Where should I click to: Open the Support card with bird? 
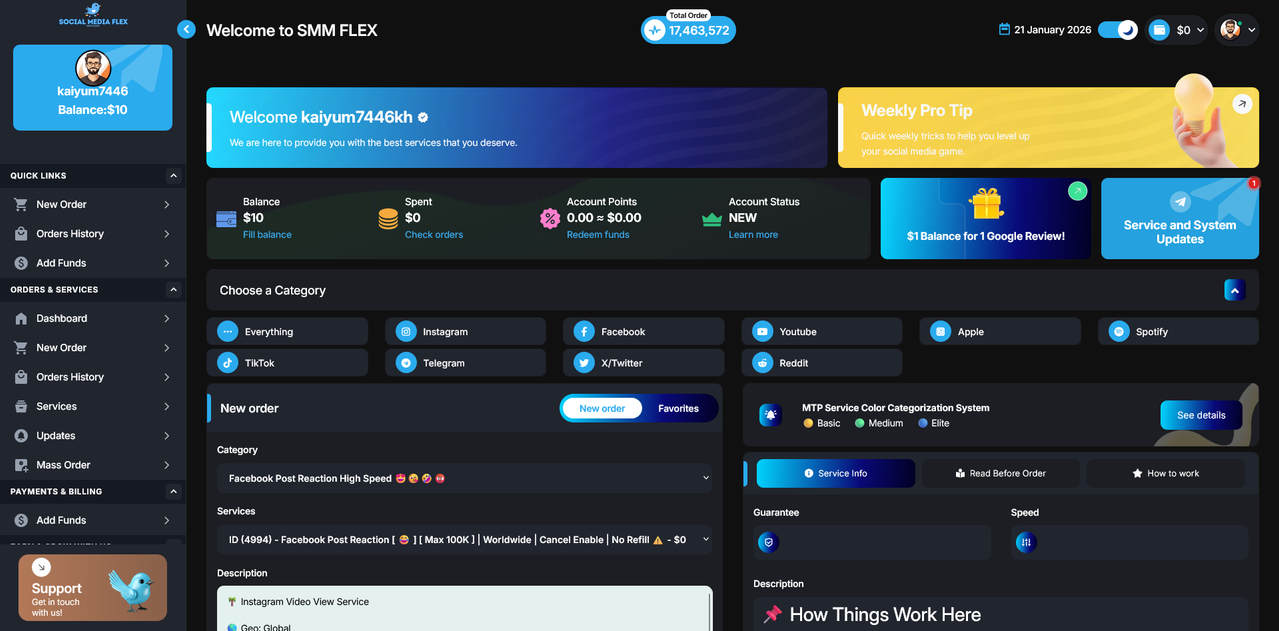click(x=93, y=588)
